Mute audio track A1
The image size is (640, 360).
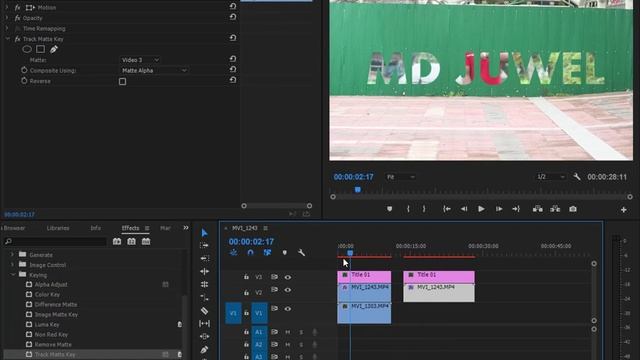point(288,332)
